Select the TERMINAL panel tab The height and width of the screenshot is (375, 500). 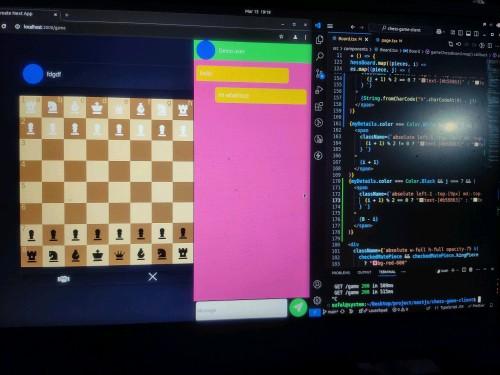[387, 272]
